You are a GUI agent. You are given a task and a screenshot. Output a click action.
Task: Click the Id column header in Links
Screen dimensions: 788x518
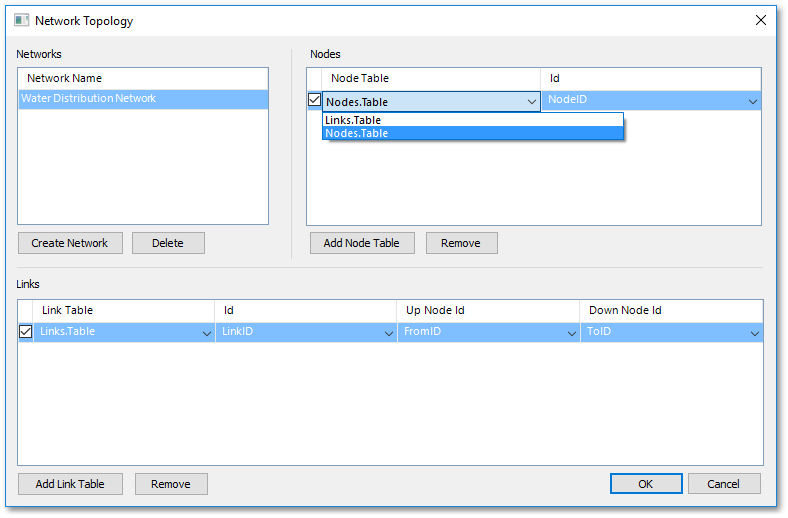[x=306, y=310]
